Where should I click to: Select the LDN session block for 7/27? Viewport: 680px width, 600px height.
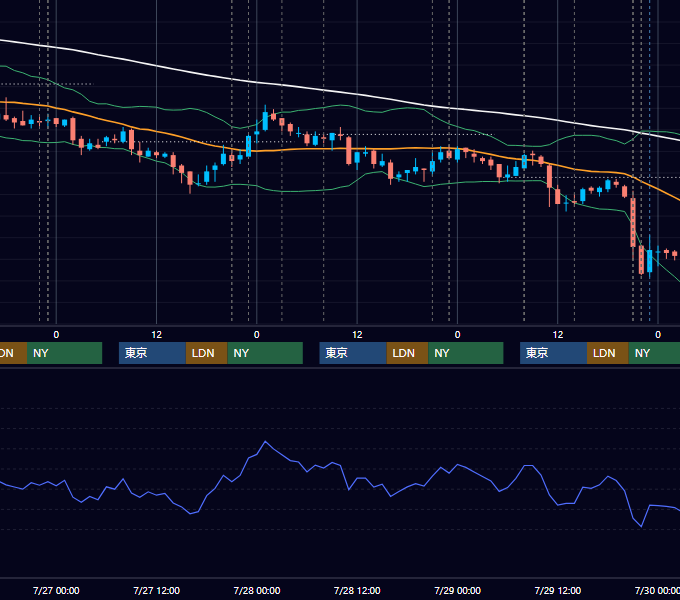206,353
